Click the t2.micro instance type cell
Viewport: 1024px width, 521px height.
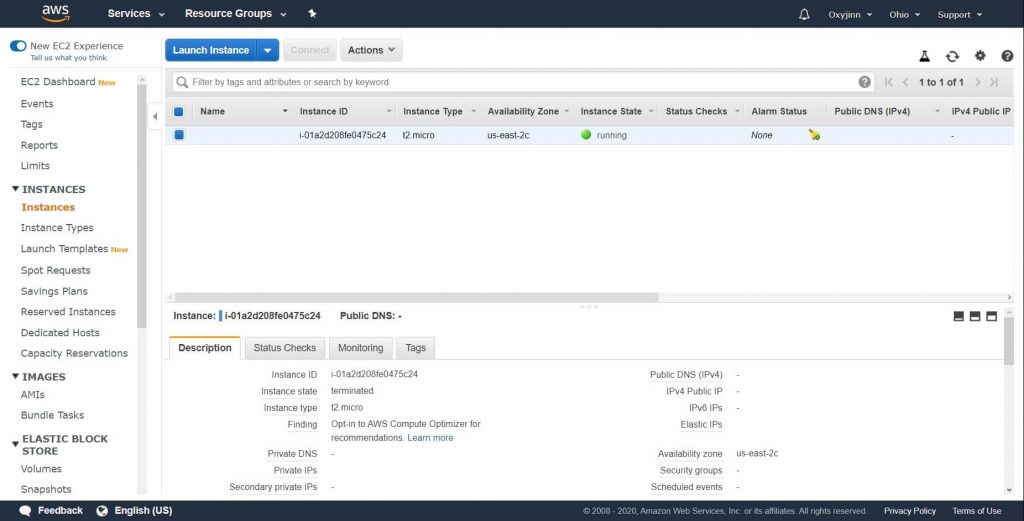click(419, 135)
